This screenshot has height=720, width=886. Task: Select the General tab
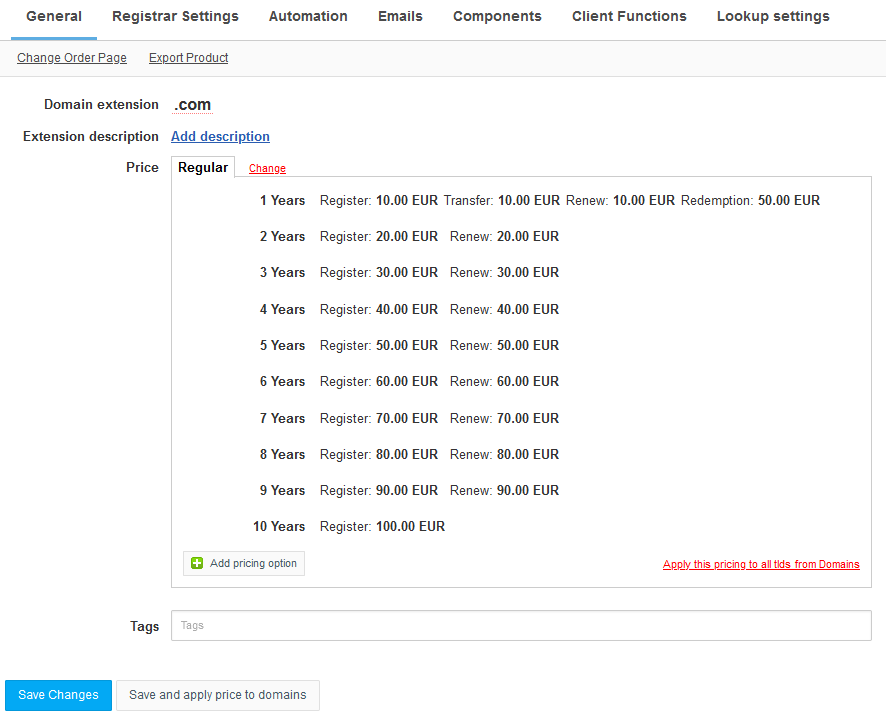[54, 16]
